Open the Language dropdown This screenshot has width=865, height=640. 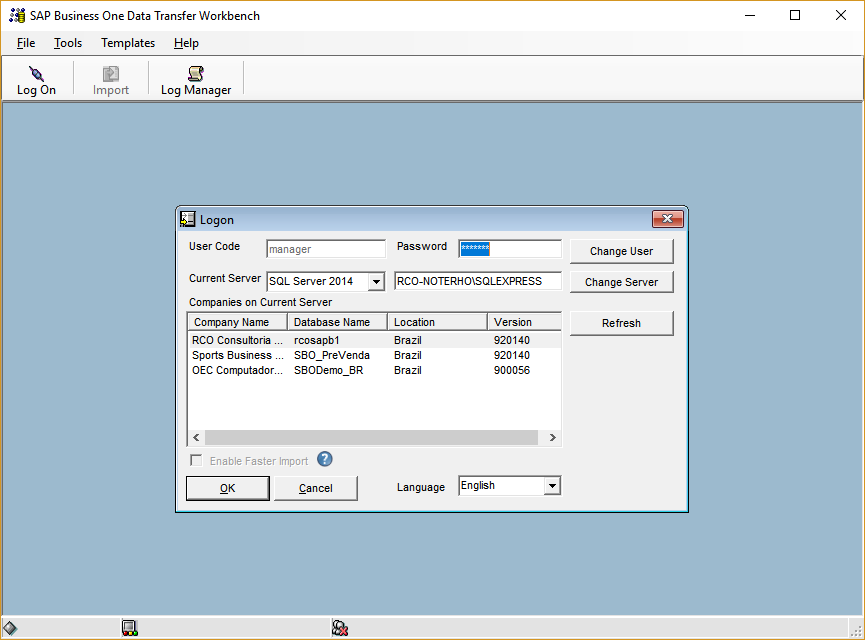(x=552, y=486)
